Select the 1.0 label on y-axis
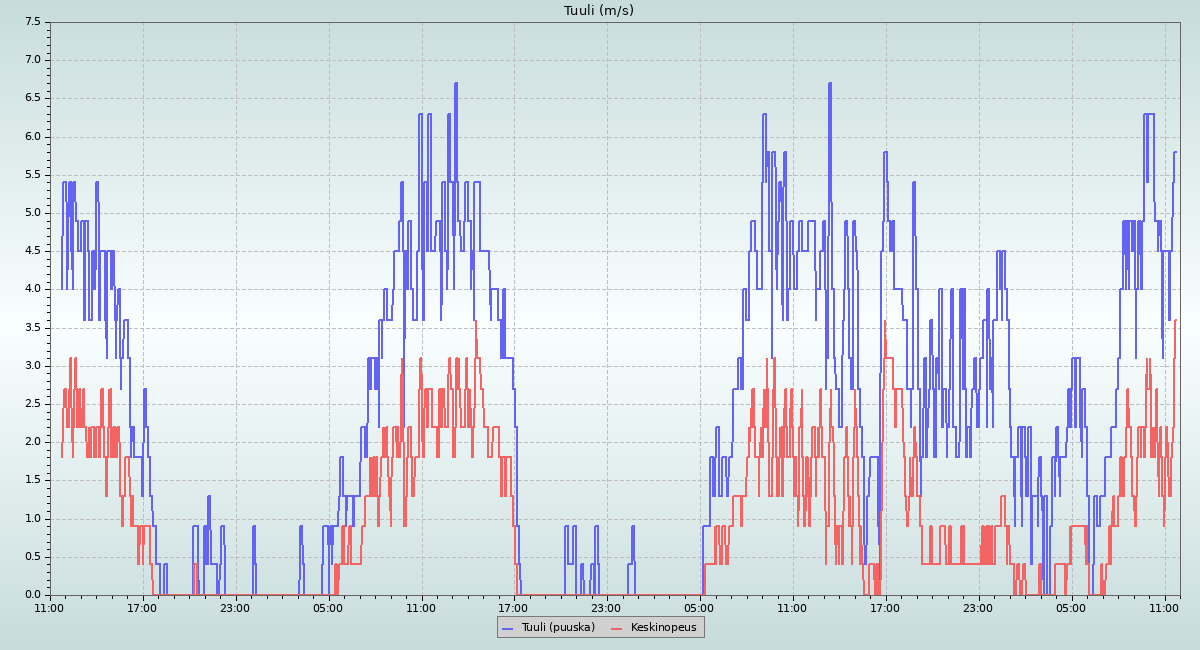The height and width of the screenshot is (650, 1200). 32,518
